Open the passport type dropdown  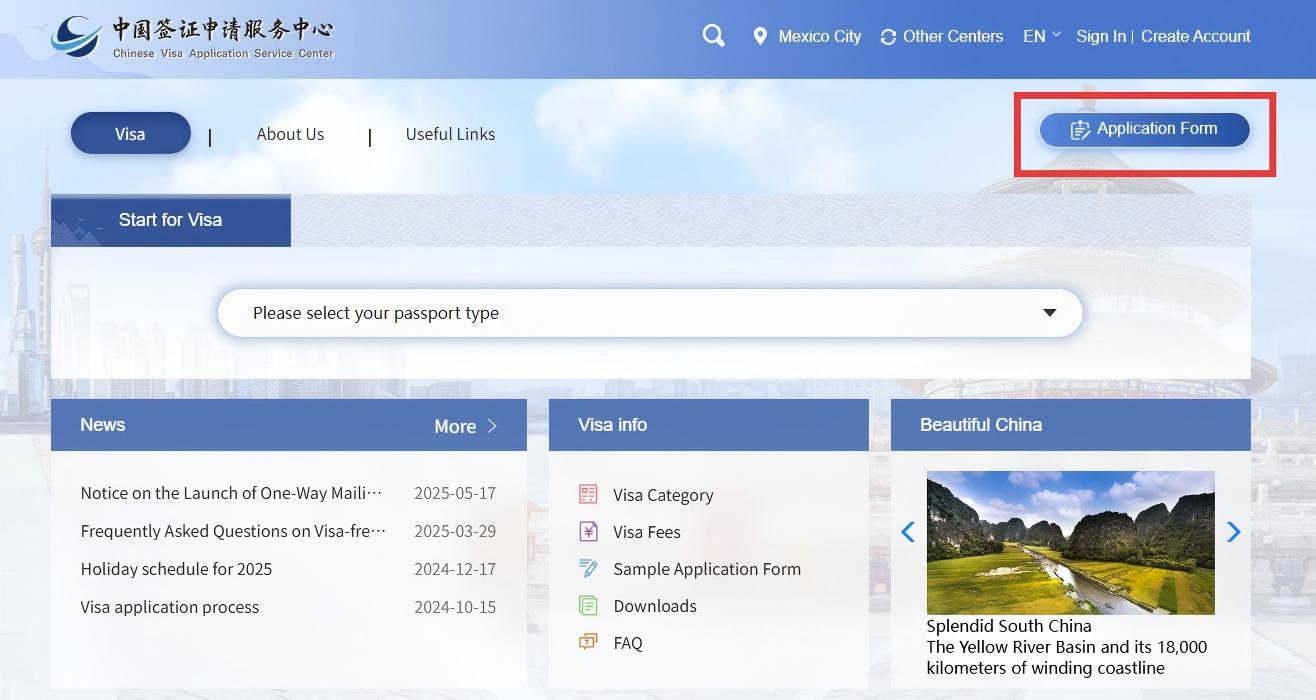(650, 313)
